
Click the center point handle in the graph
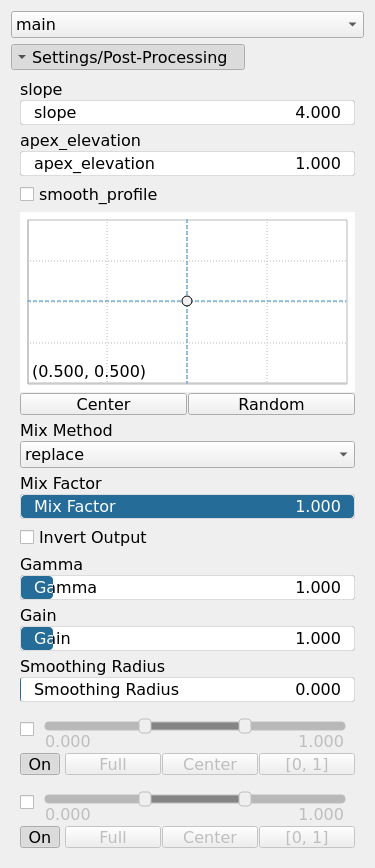click(x=187, y=301)
